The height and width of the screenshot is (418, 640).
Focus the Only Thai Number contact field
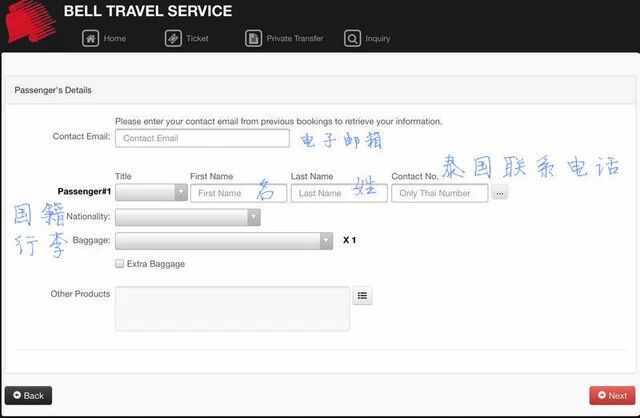(440, 193)
